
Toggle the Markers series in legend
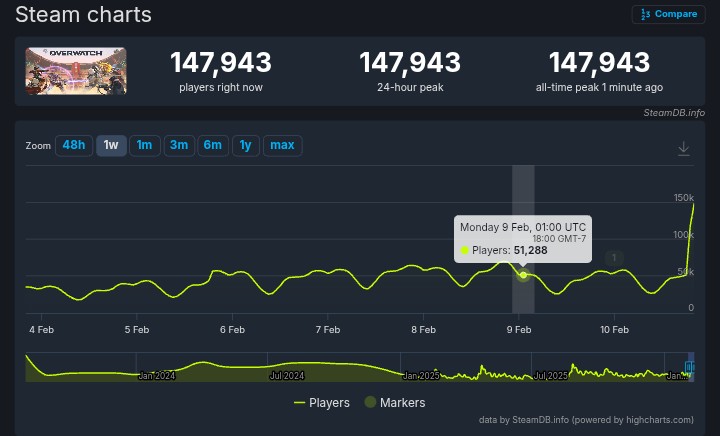395,402
